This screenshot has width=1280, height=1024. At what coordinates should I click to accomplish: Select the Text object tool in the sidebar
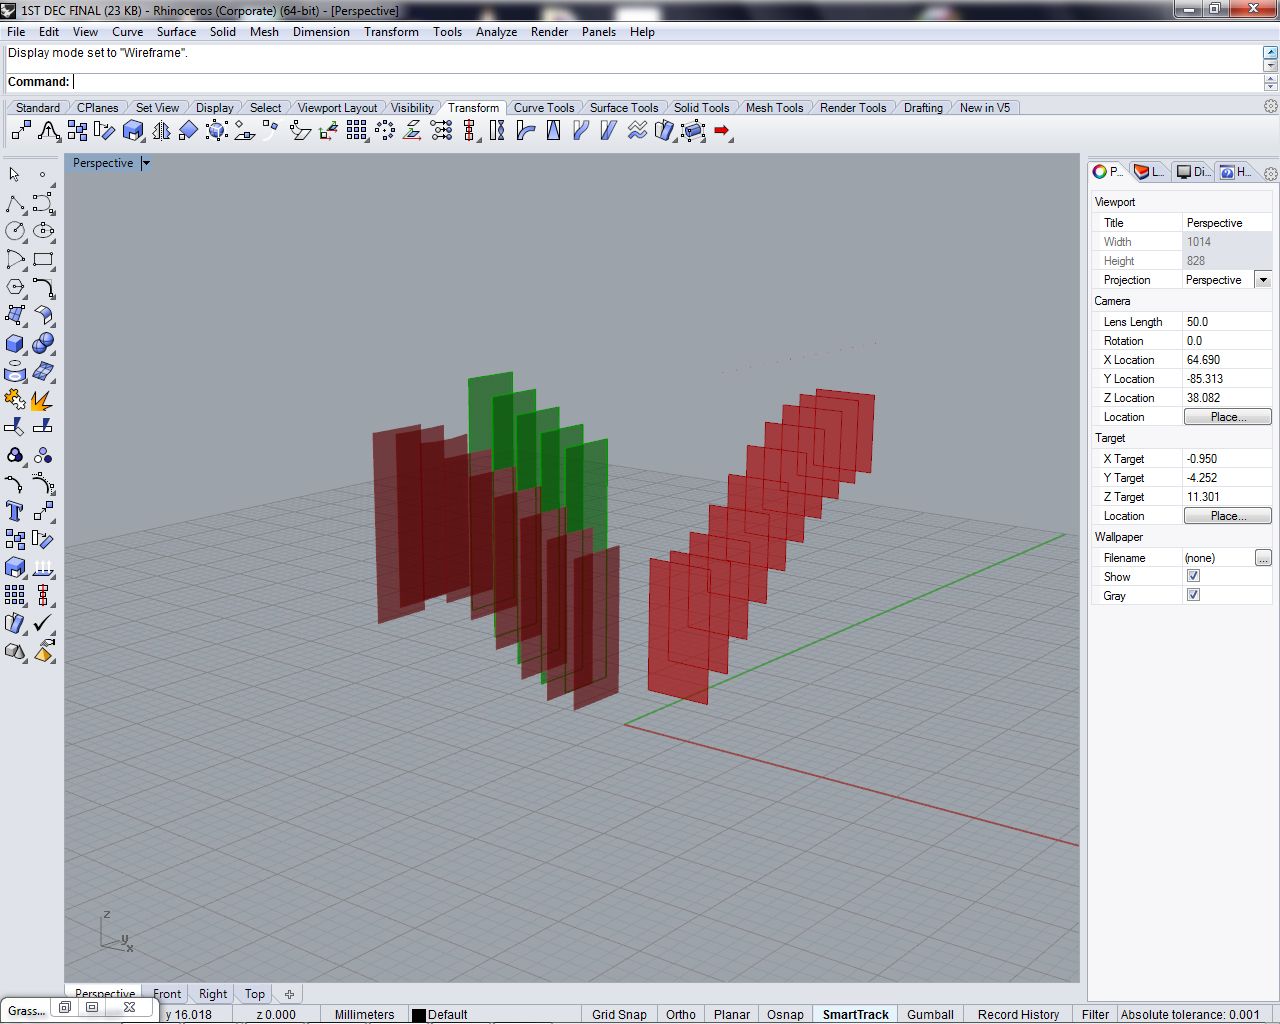14,512
